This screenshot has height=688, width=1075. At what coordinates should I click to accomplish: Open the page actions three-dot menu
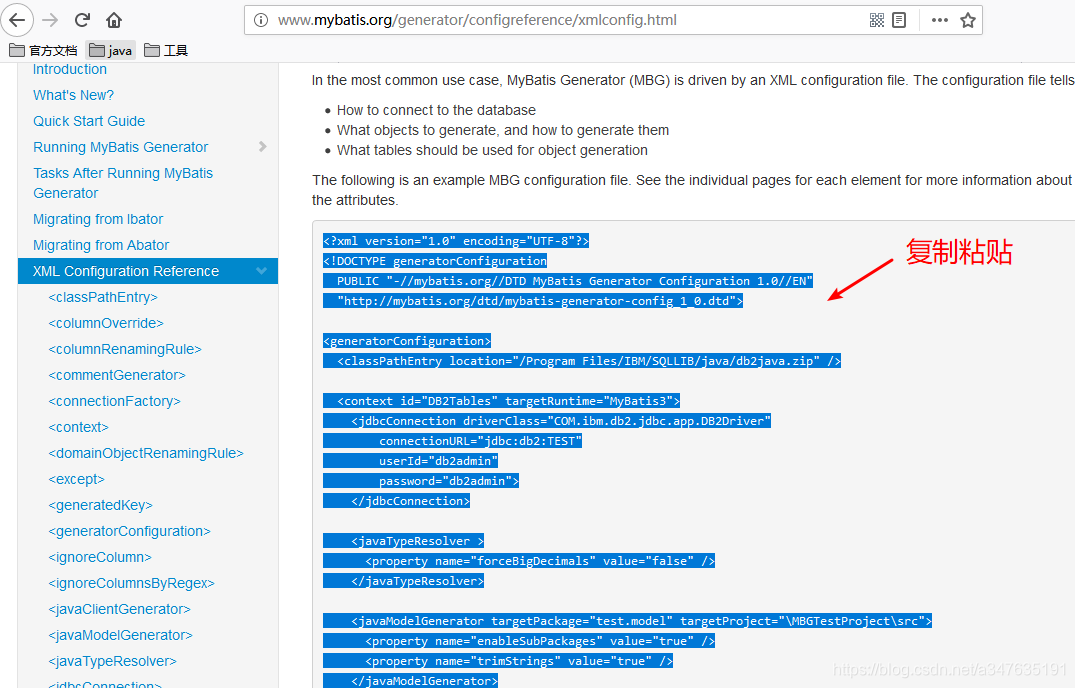(x=939, y=20)
